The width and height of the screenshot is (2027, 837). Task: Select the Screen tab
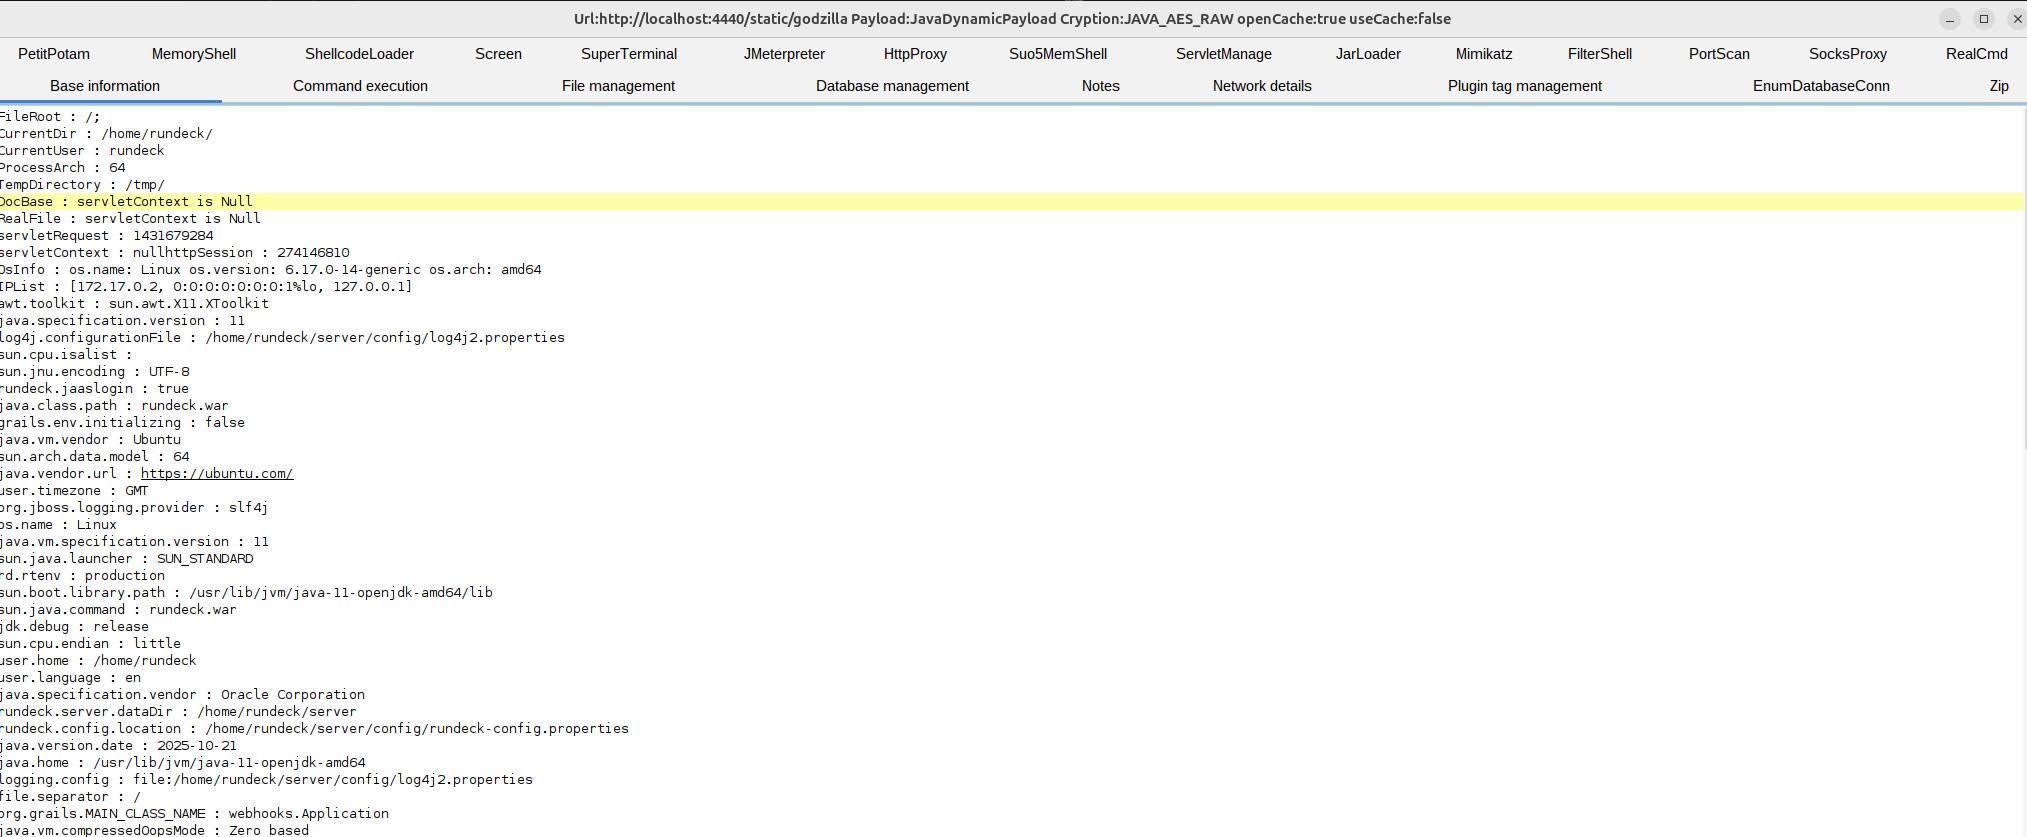[x=498, y=54]
